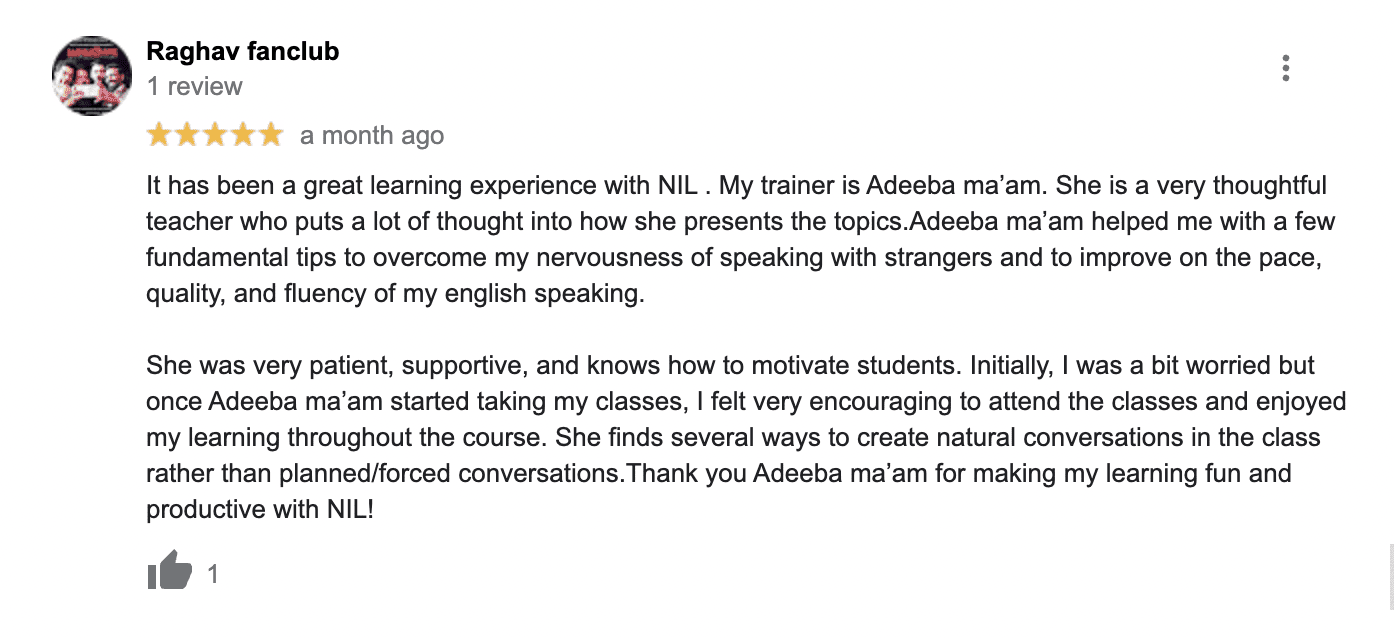Click the "a month ago" timestamp

pyautogui.click(x=372, y=136)
